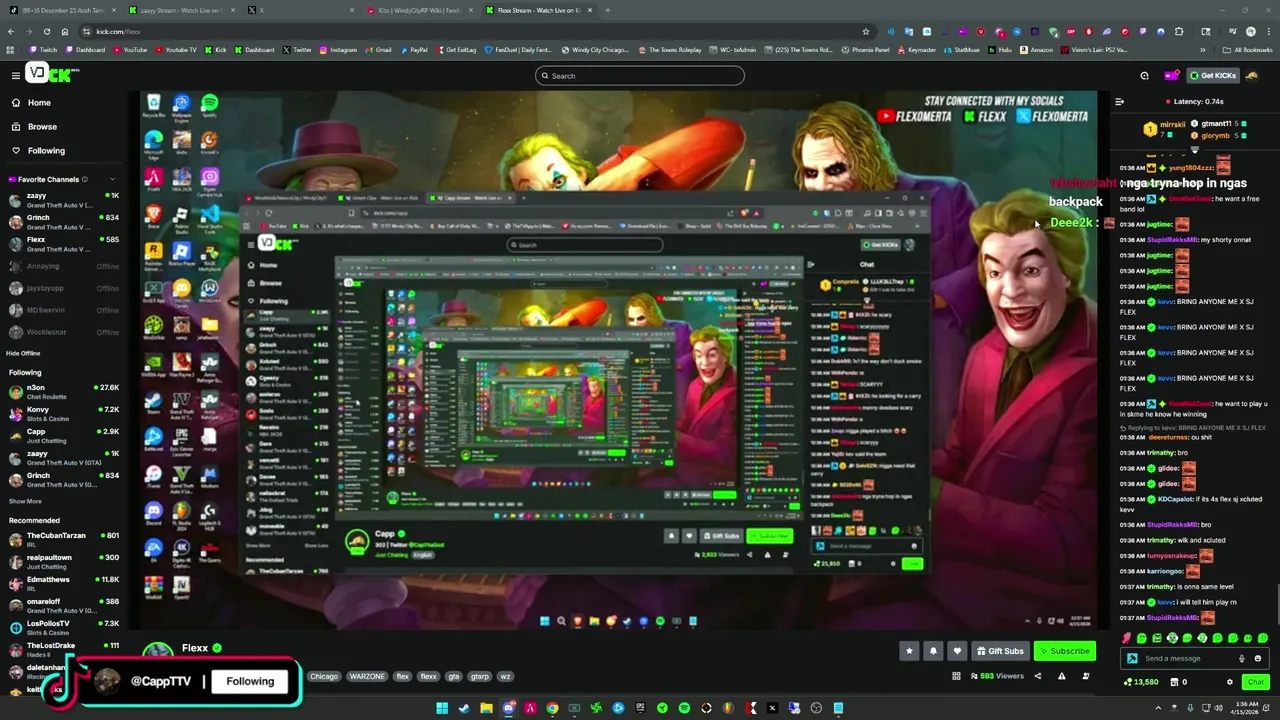Image resolution: width=1280 pixels, height=720 pixels.
Task: Bookmark this page with star icon
Action: (x=865, y=31)
